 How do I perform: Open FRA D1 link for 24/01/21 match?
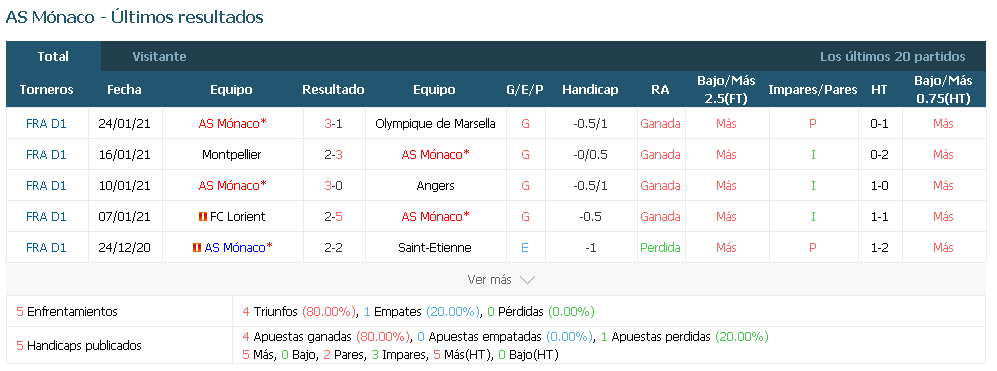pos(46,123)
